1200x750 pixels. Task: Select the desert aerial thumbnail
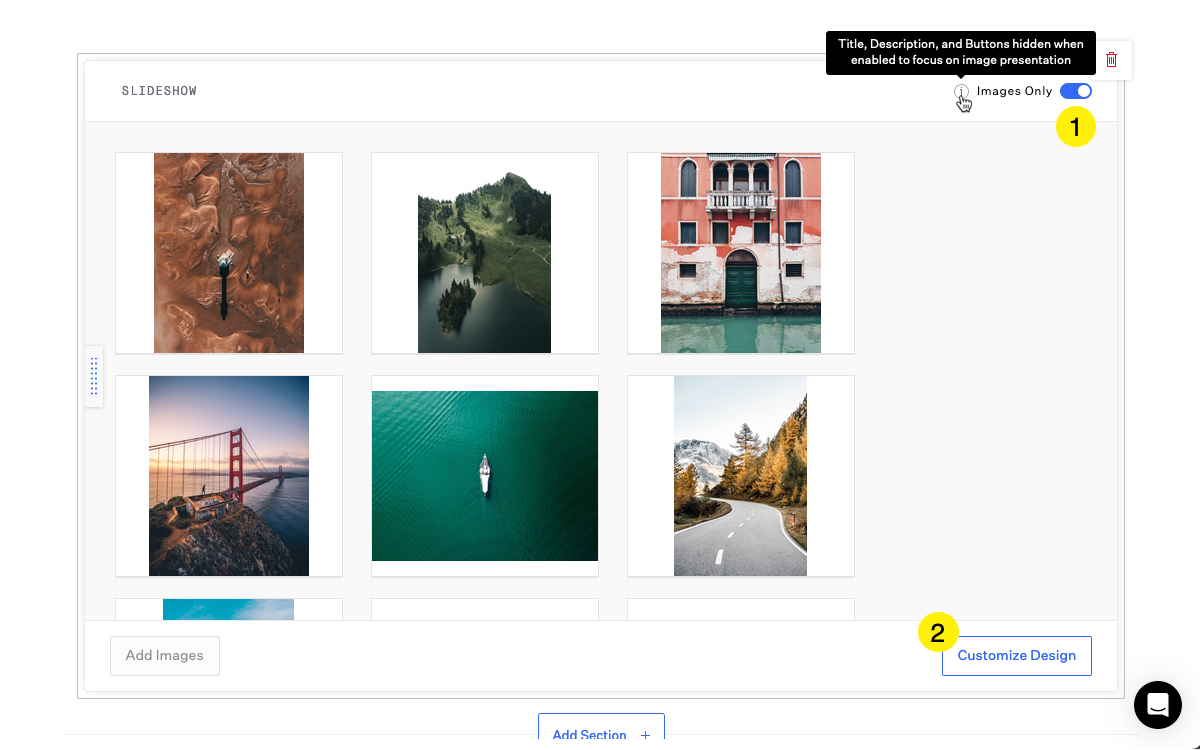click(x=229, y=253)
